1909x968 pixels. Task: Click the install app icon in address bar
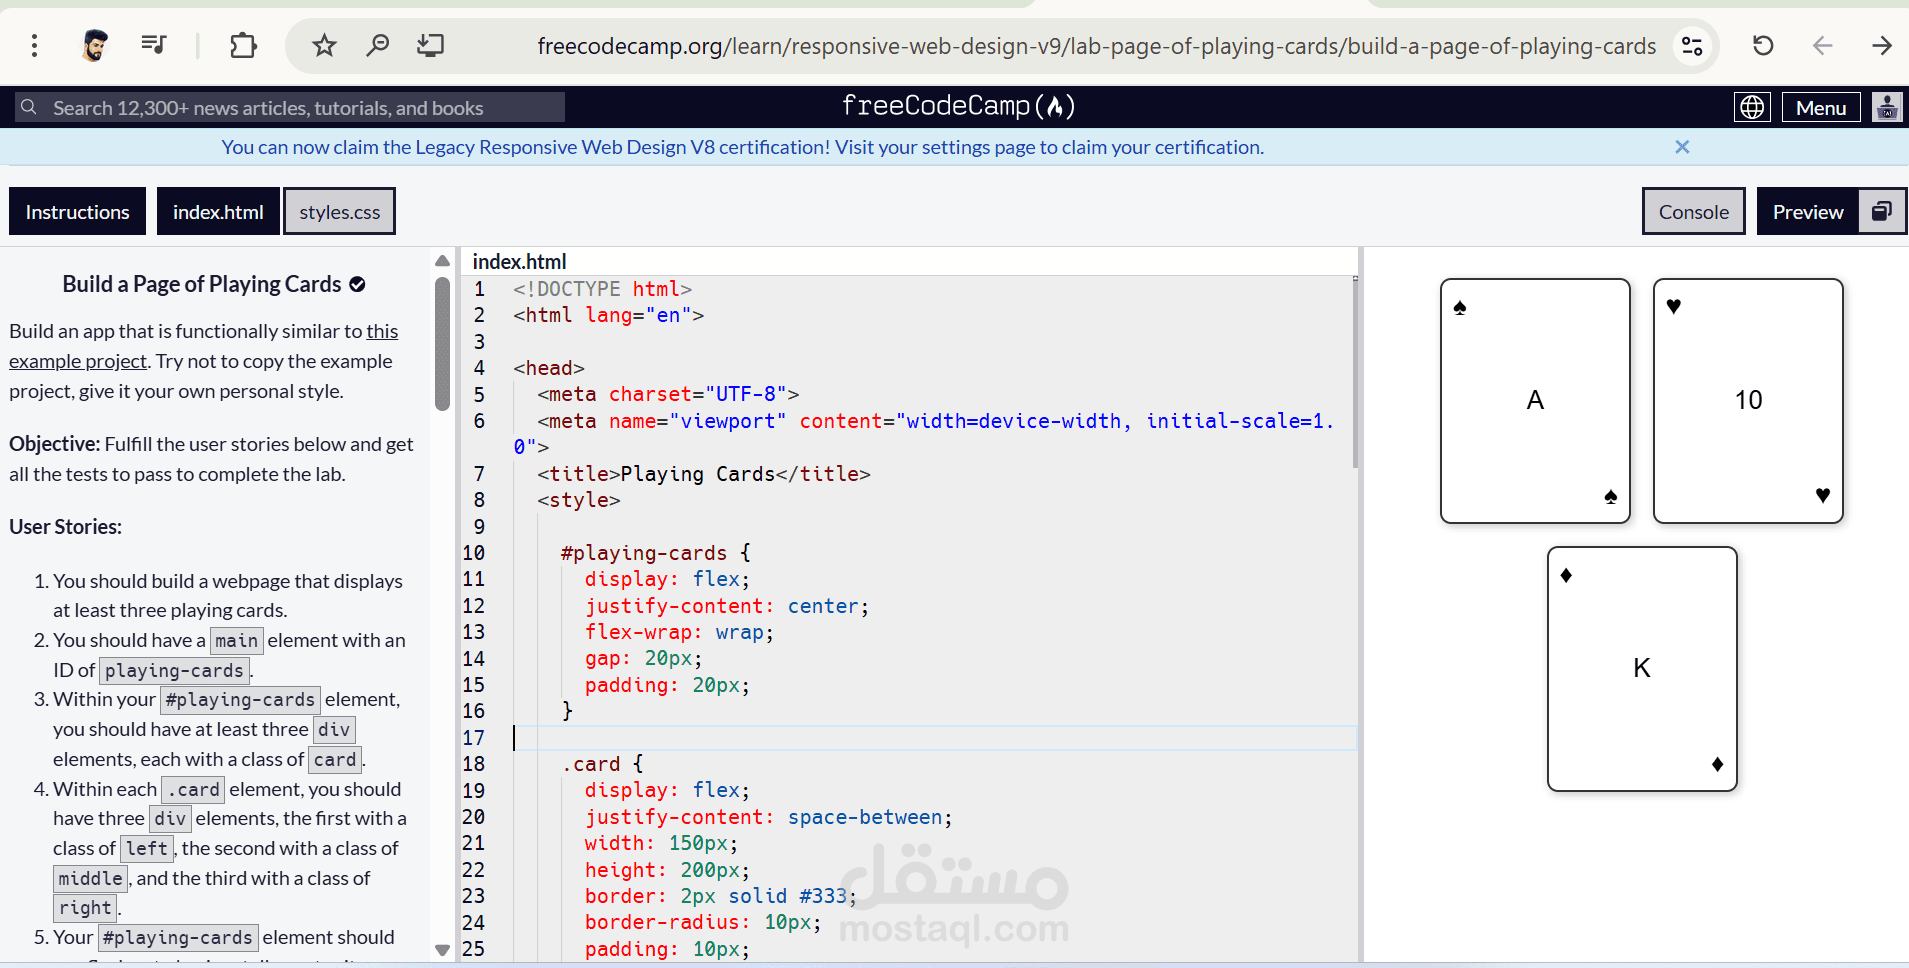(431, 45)
